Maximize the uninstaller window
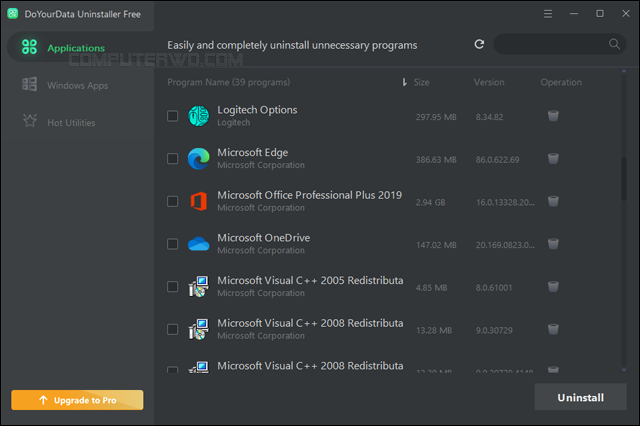The width and height of the screenshot is (640, 426). 600,13
